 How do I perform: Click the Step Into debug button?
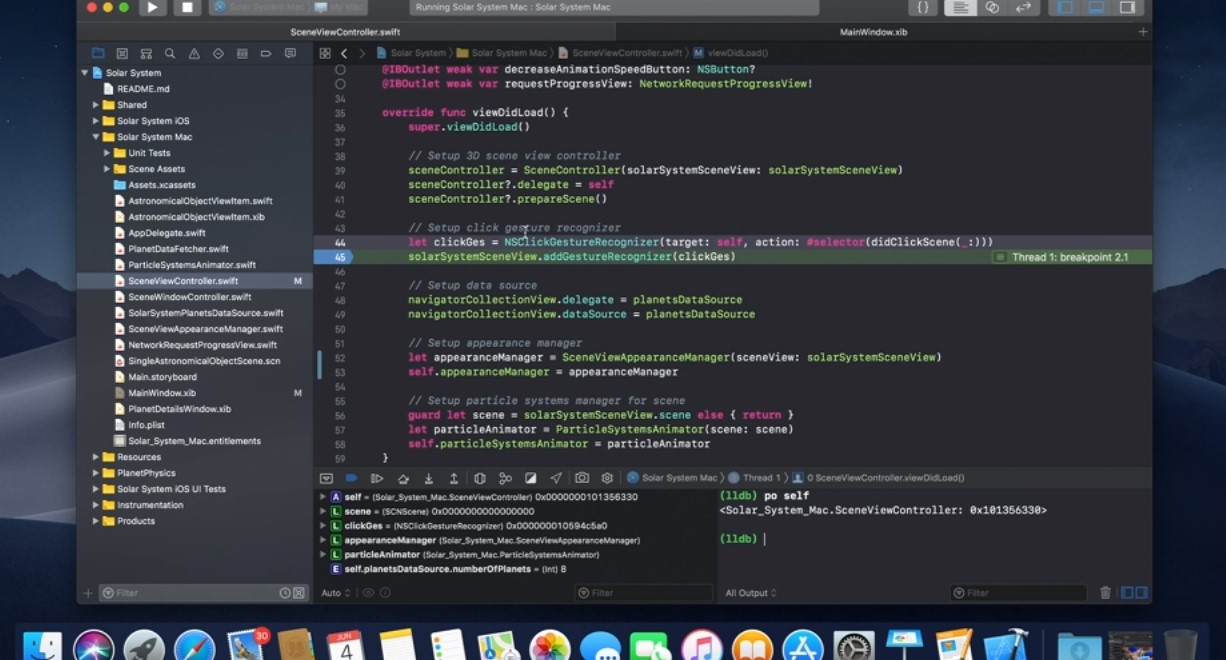428,478
